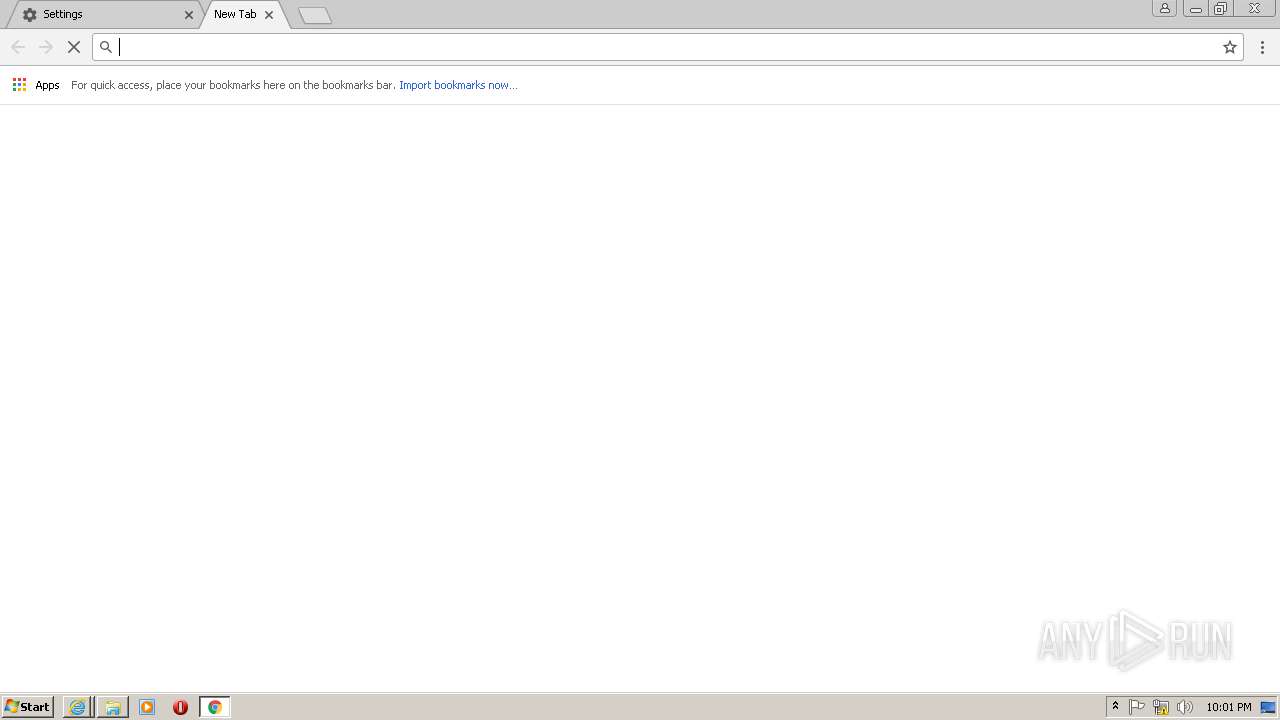
Task: Launch Internet Explorer from taskbar
Action: [77, 707]
